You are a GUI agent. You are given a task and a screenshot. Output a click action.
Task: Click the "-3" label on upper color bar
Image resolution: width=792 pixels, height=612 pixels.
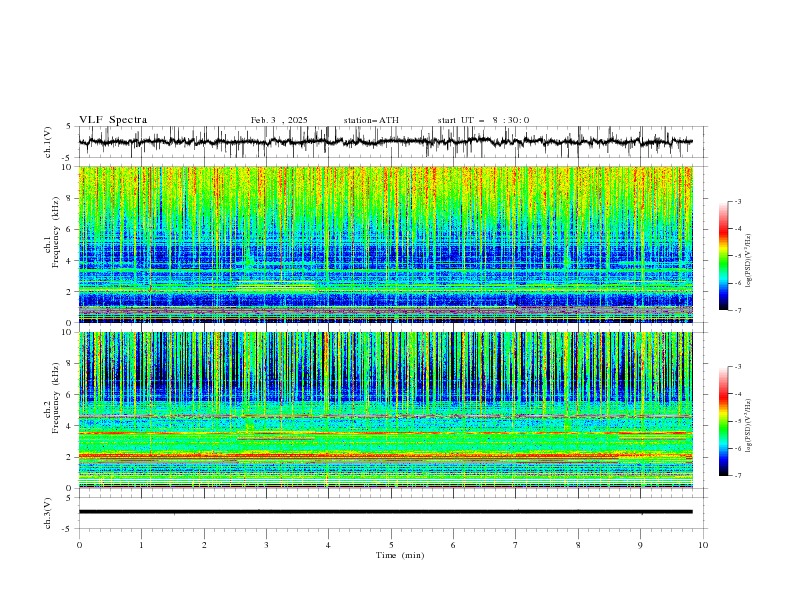tap(737, 201)
